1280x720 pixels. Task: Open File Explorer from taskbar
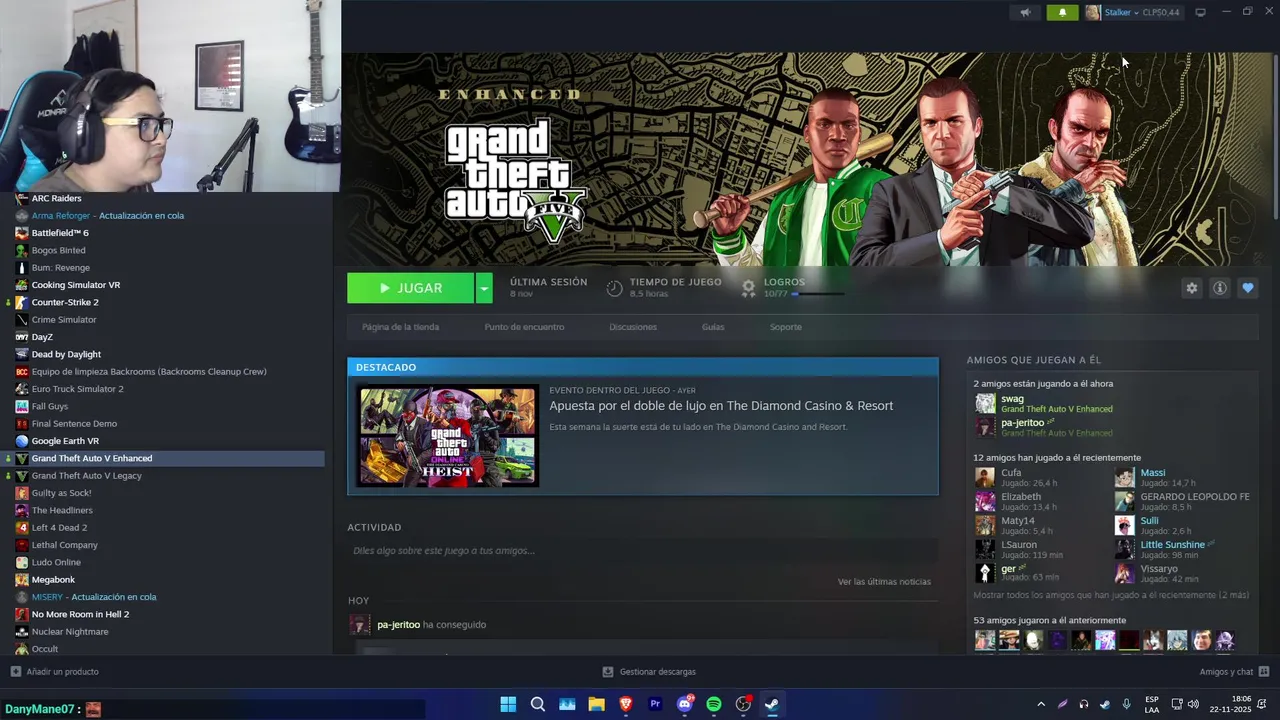596,704
